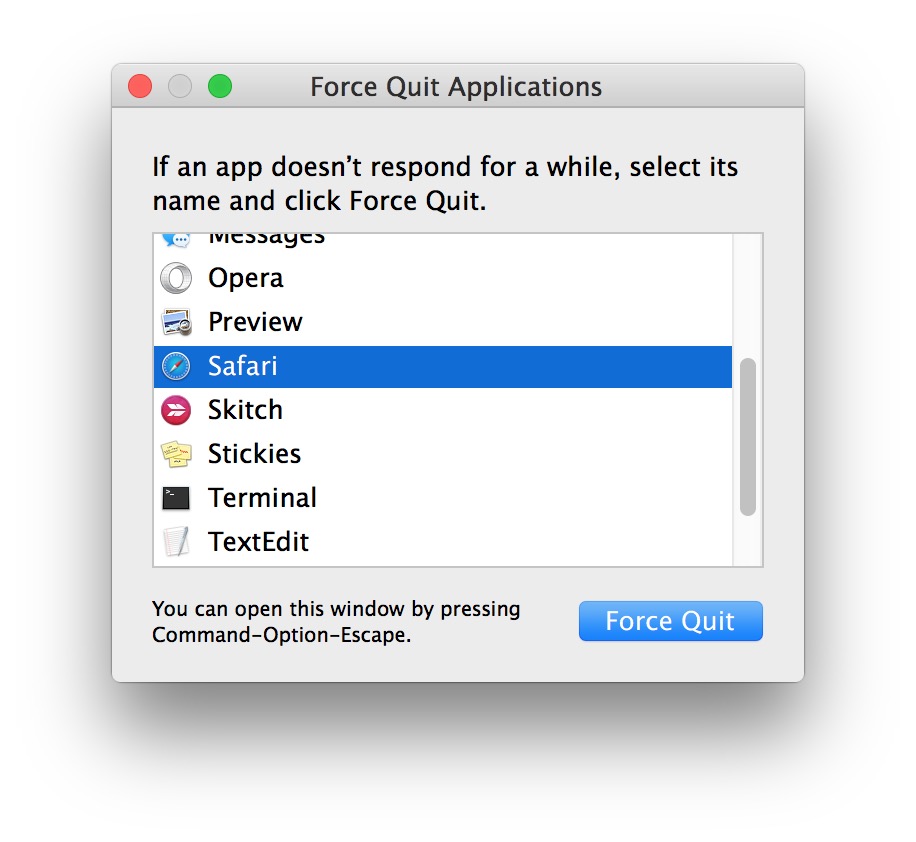Select Preview in the app list
916x842 pixels.
(x=443, y=322)
